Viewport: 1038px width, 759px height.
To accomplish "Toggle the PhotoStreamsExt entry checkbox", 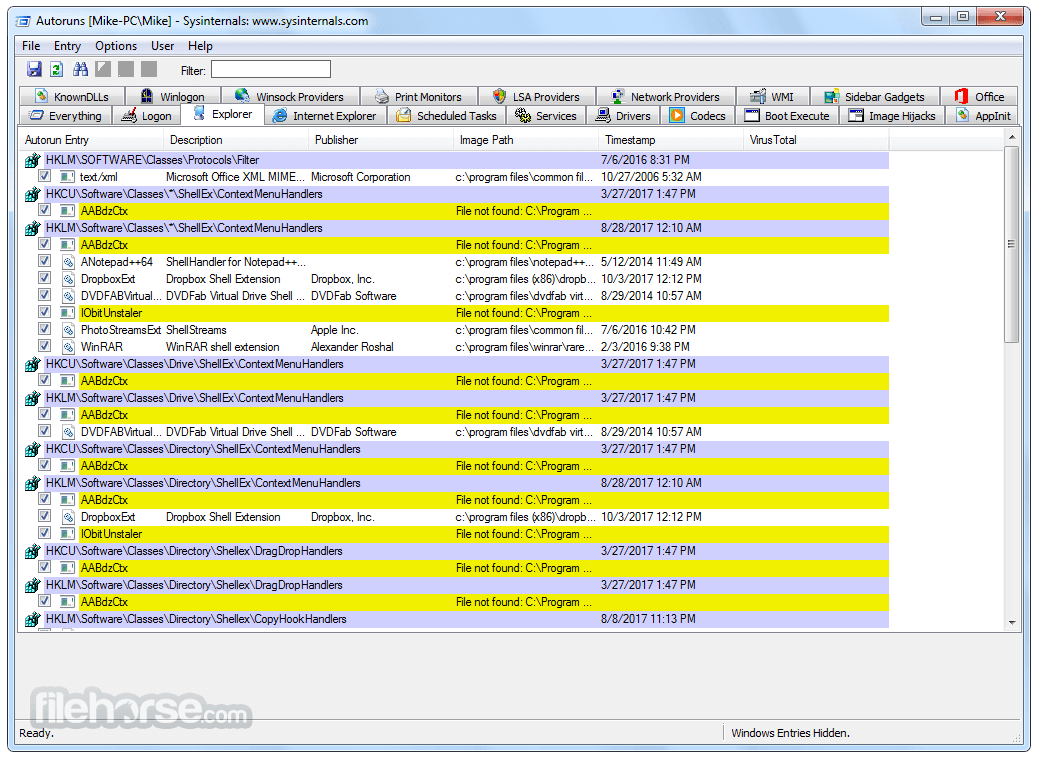I will coord(44,329).
